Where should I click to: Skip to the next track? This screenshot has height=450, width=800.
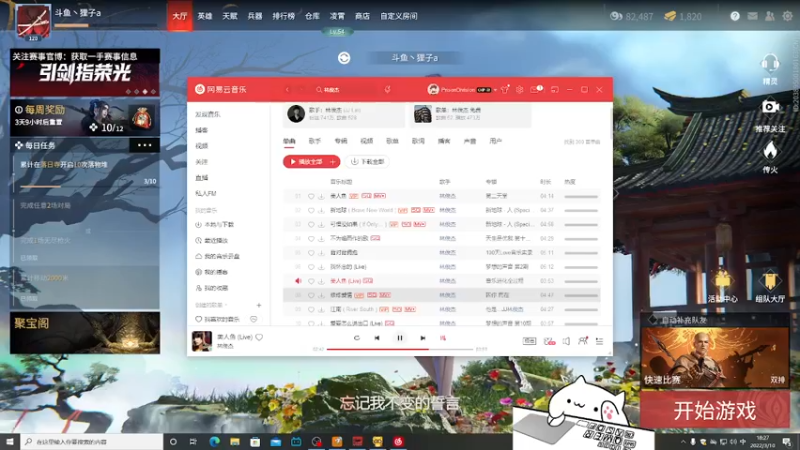coord(422,338)
